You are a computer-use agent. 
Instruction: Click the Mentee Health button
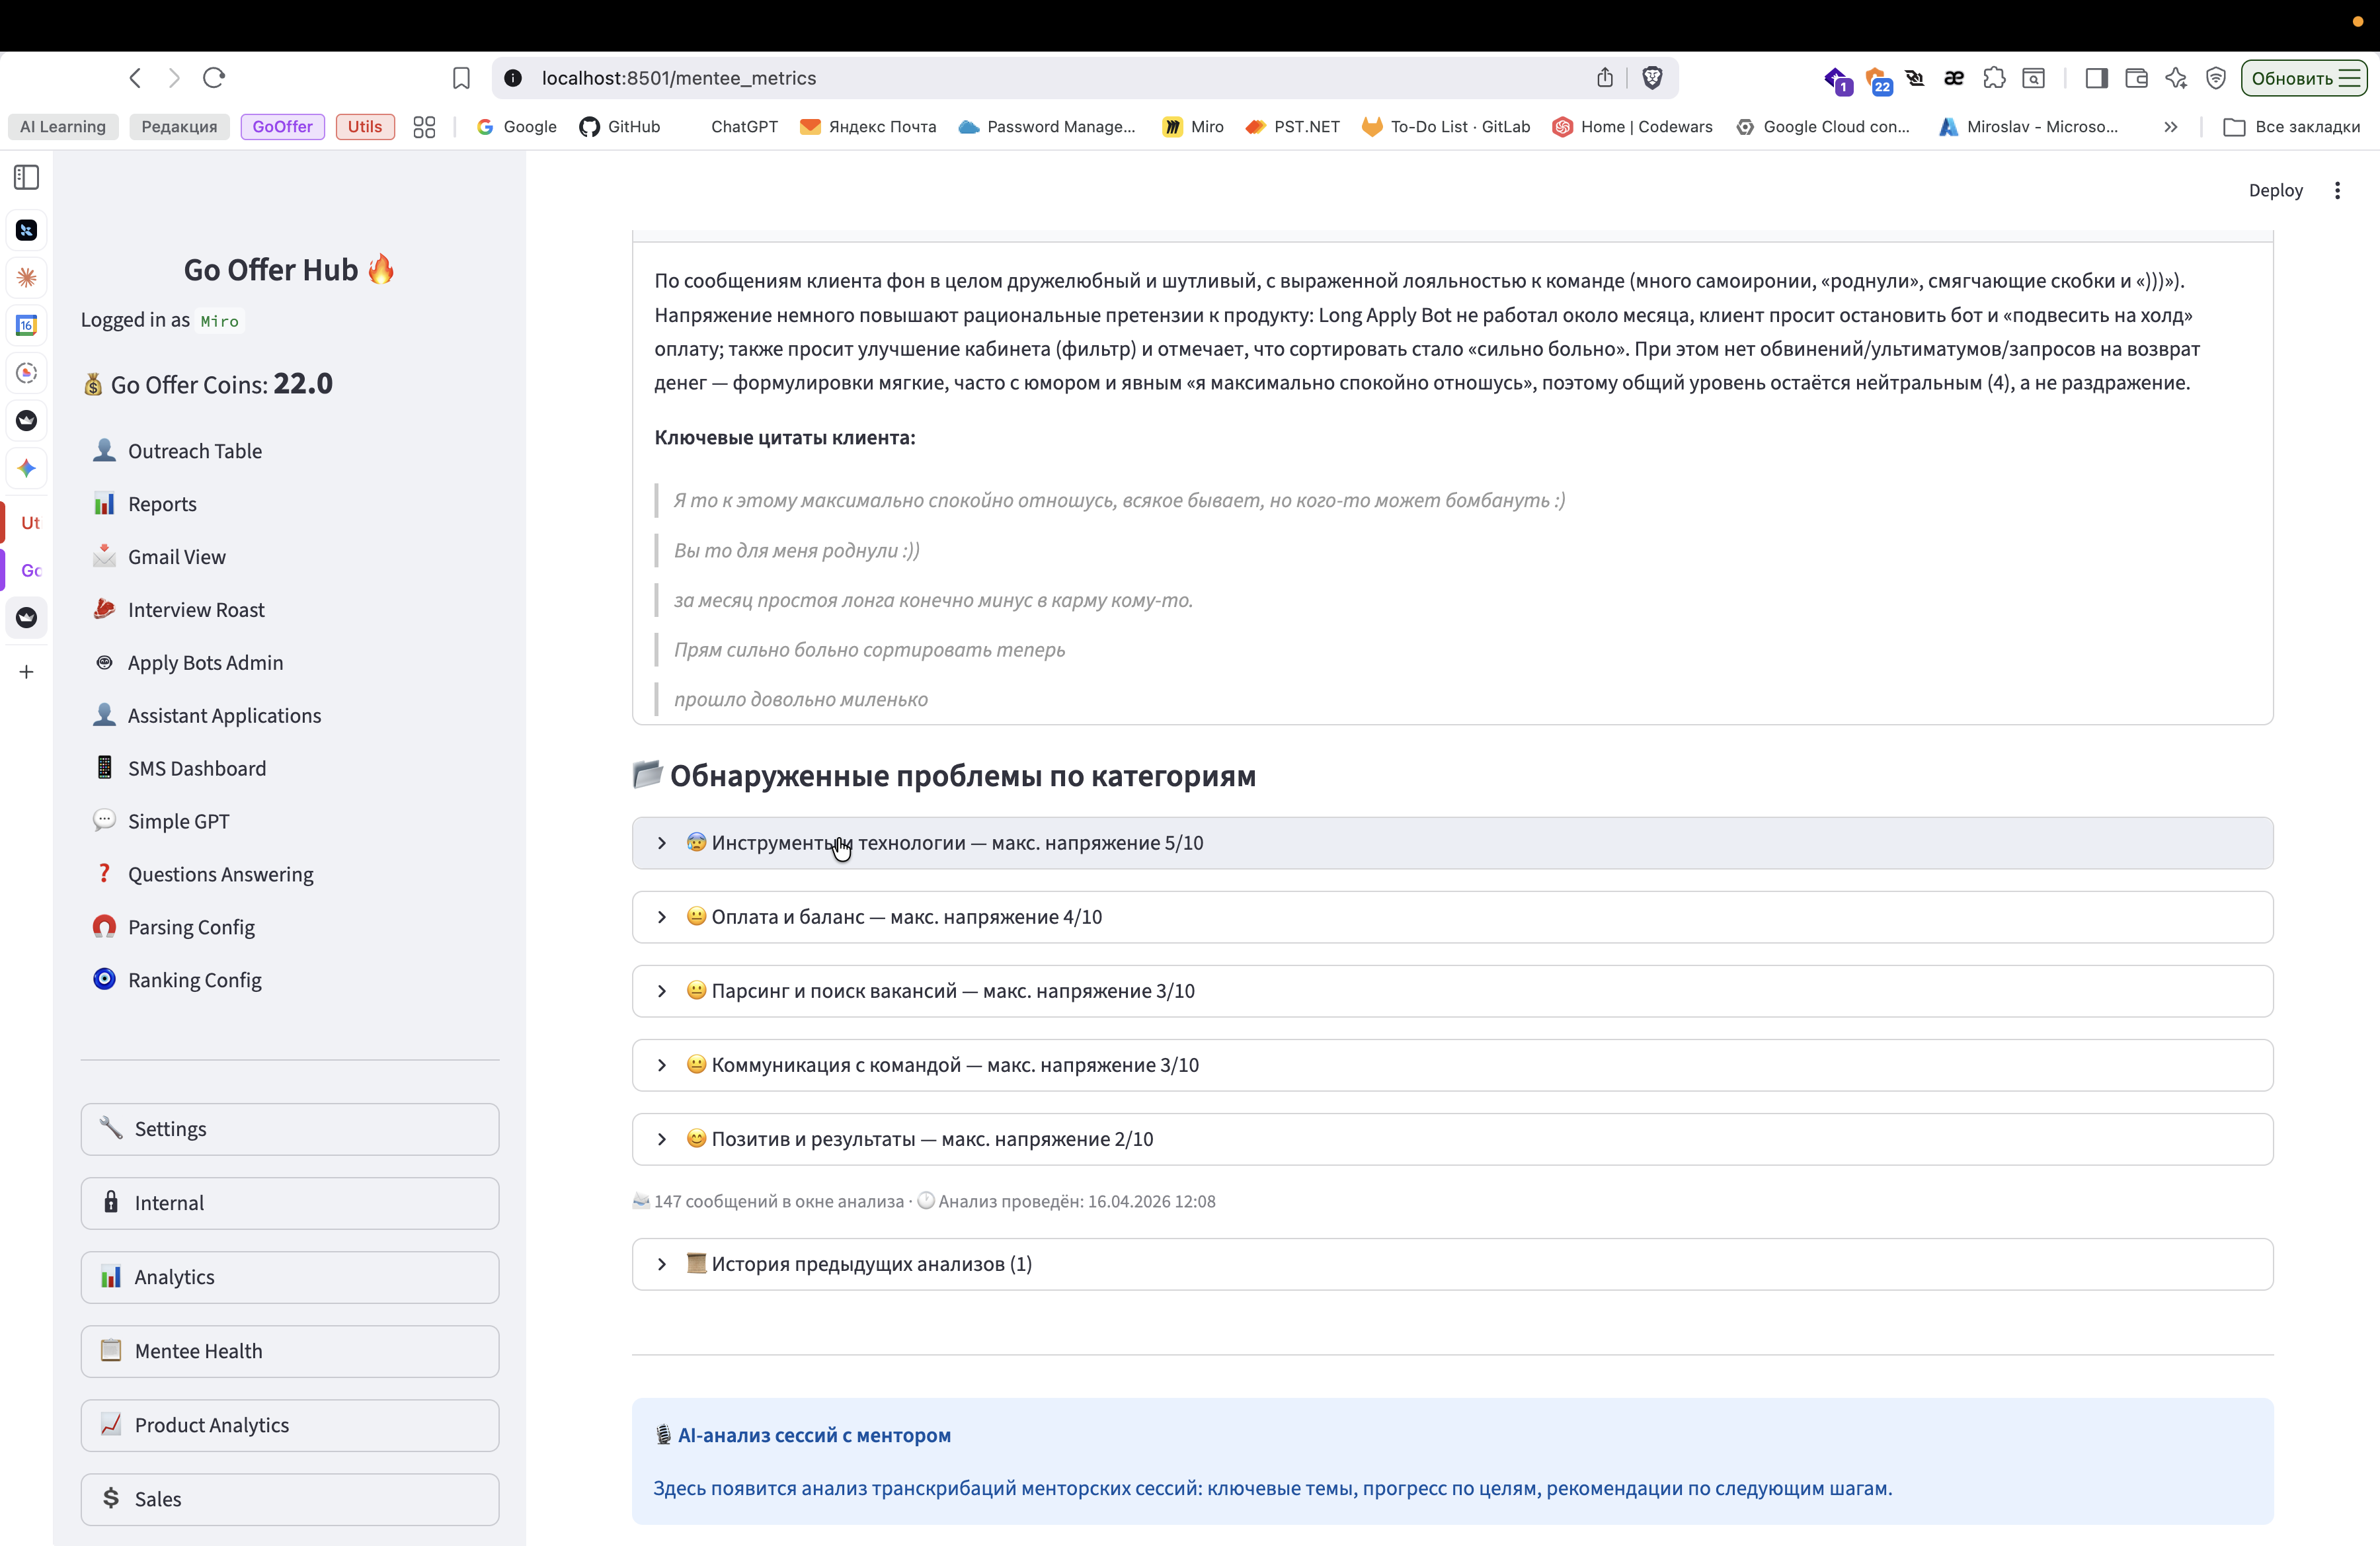point(290,1351)
